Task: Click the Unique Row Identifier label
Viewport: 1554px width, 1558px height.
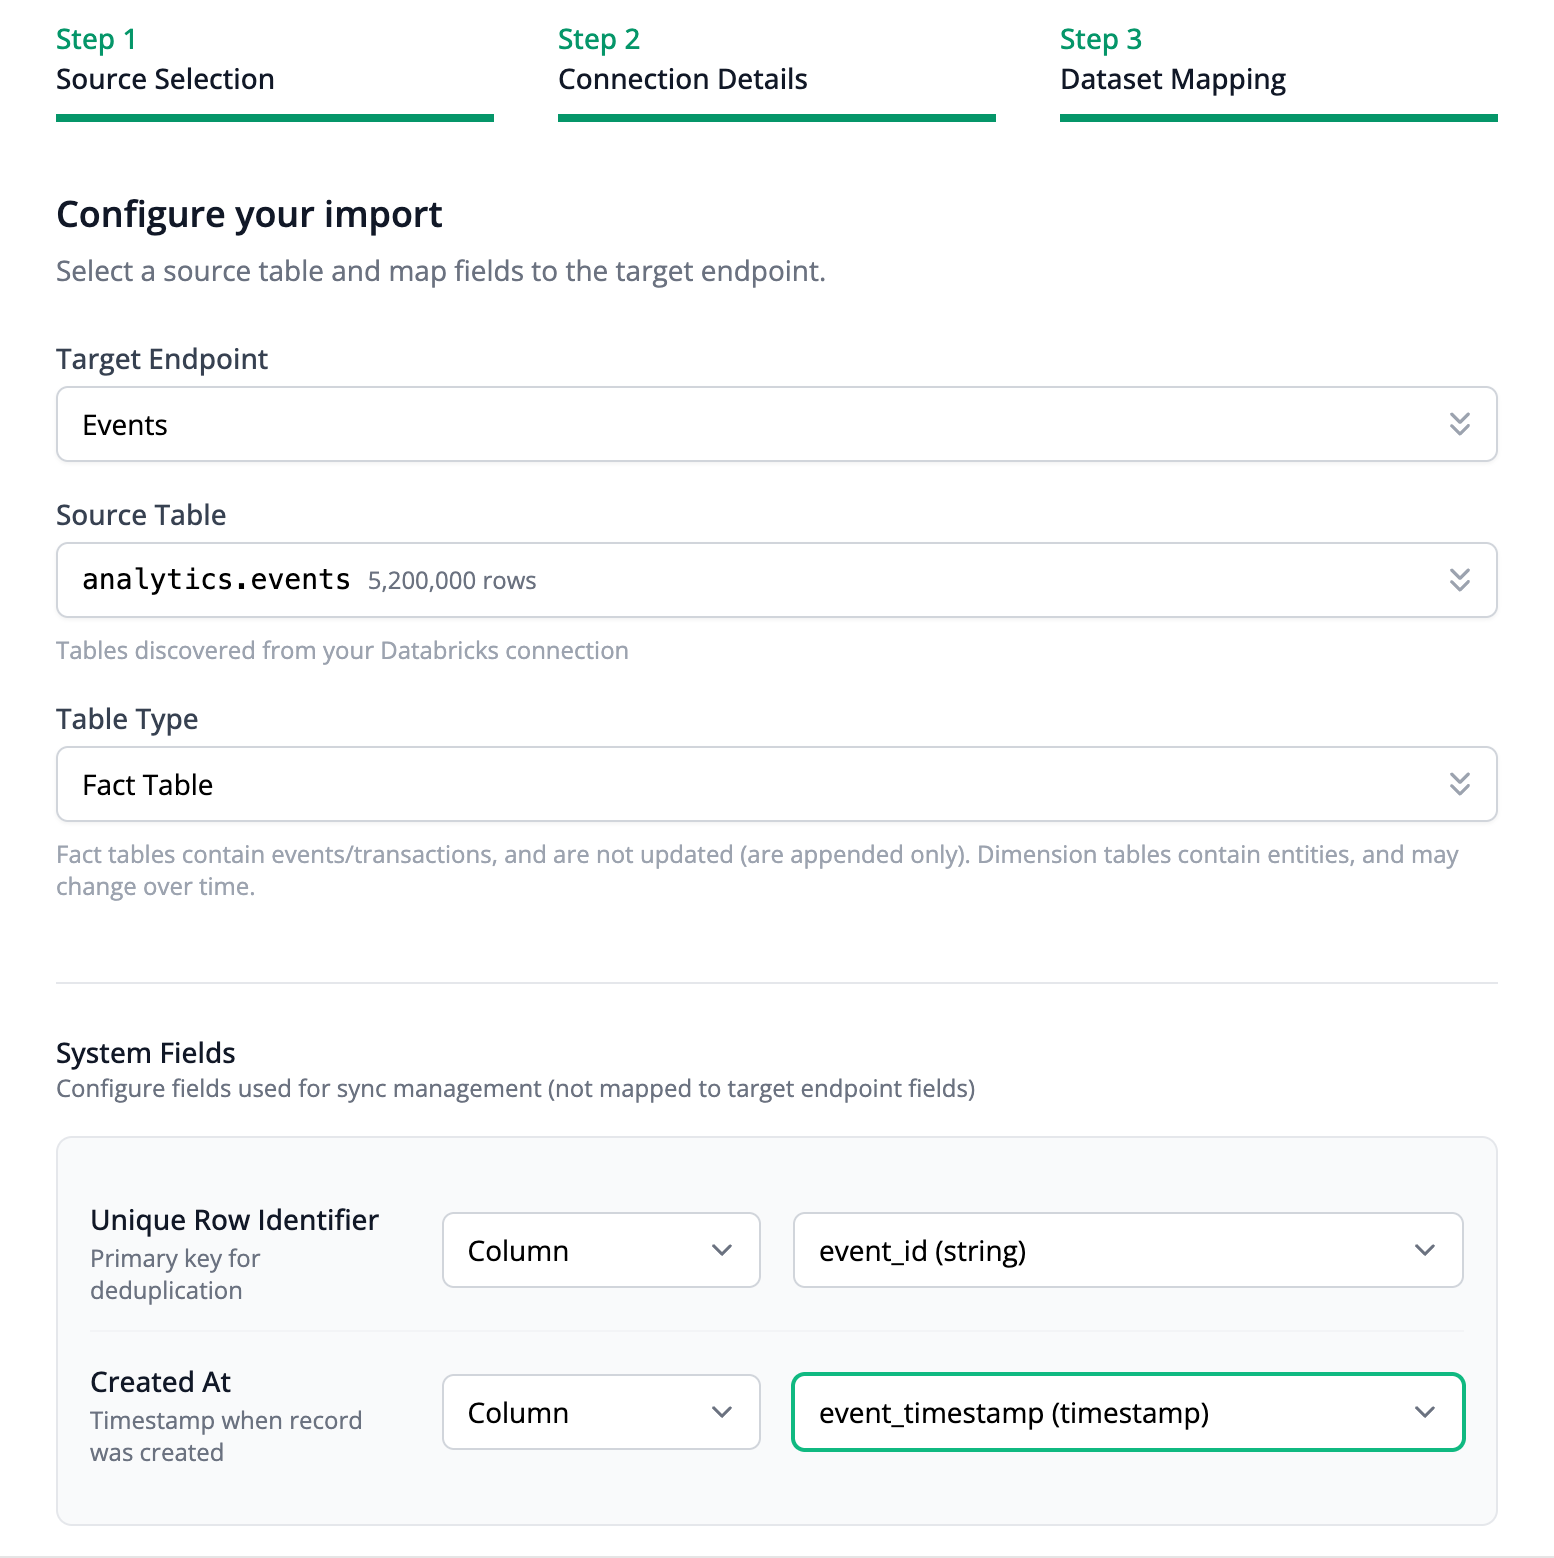Action: tap(234, 1220)
